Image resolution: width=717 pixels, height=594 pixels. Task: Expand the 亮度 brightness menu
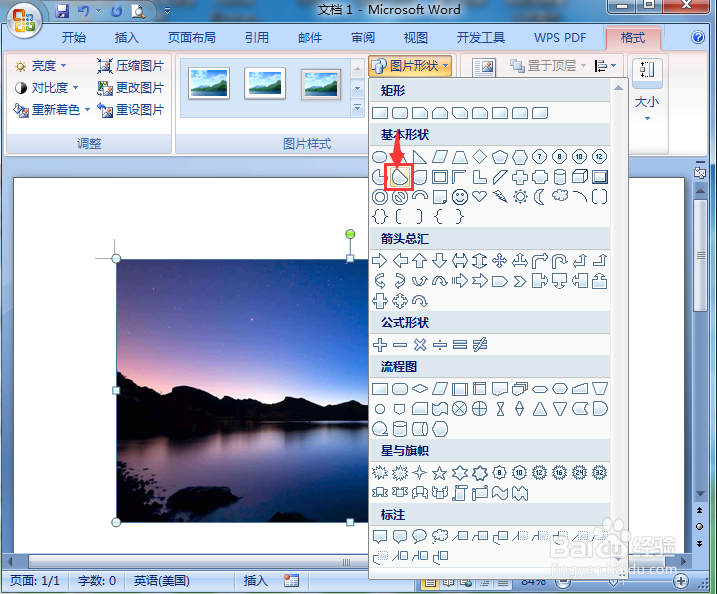pyautogui.click(x=40, y=66)
